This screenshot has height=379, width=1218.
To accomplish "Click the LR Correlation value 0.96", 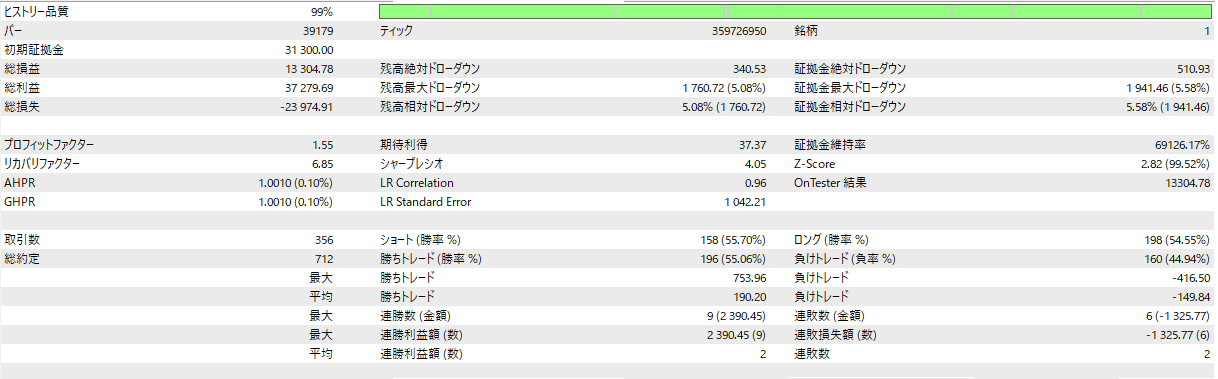I will [757, 183].
